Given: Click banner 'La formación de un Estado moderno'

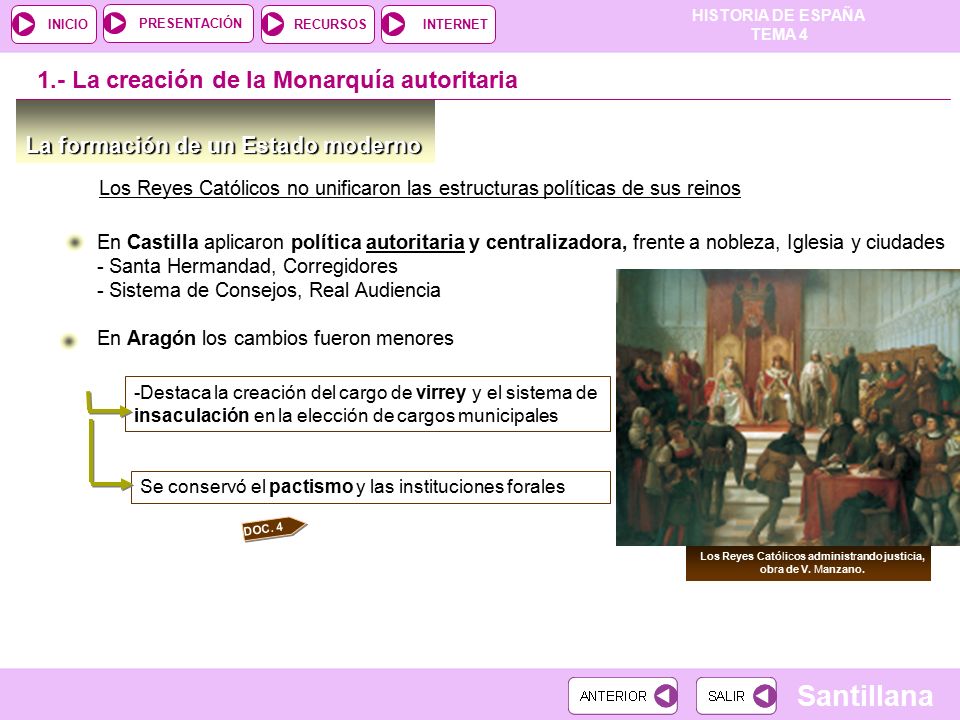Looking at the screenshot, I should click(x=225, y=132).
